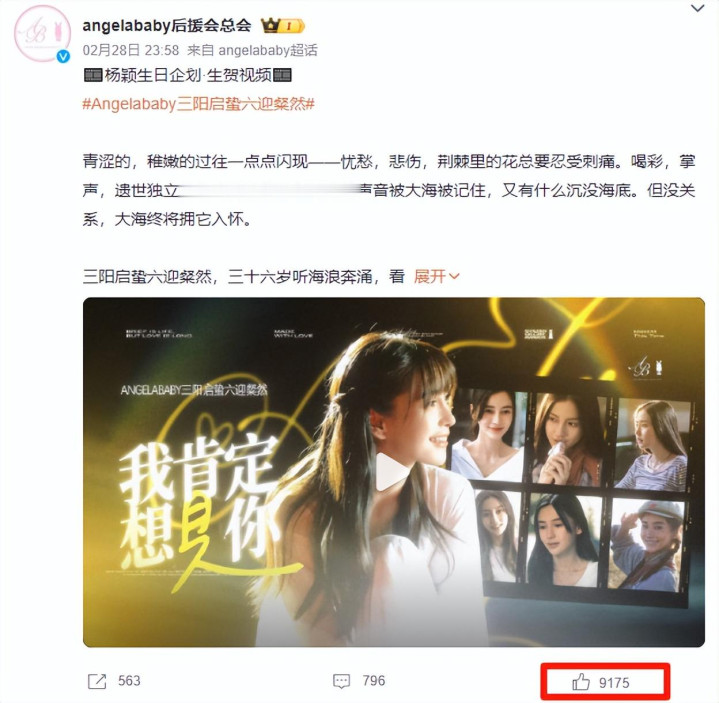This screenshot has height=703, width=719.
Task: Click the gold crown membership badge
Action: [282, 26]
